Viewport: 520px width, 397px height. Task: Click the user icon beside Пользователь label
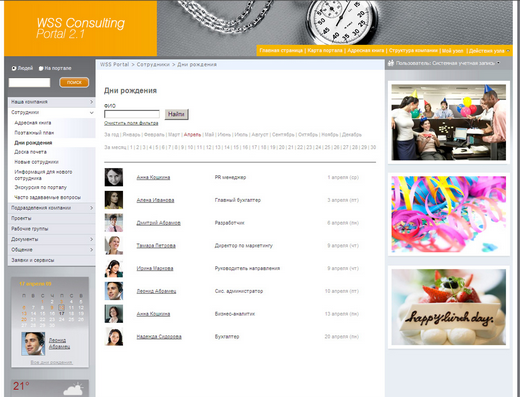click(391, 63)
